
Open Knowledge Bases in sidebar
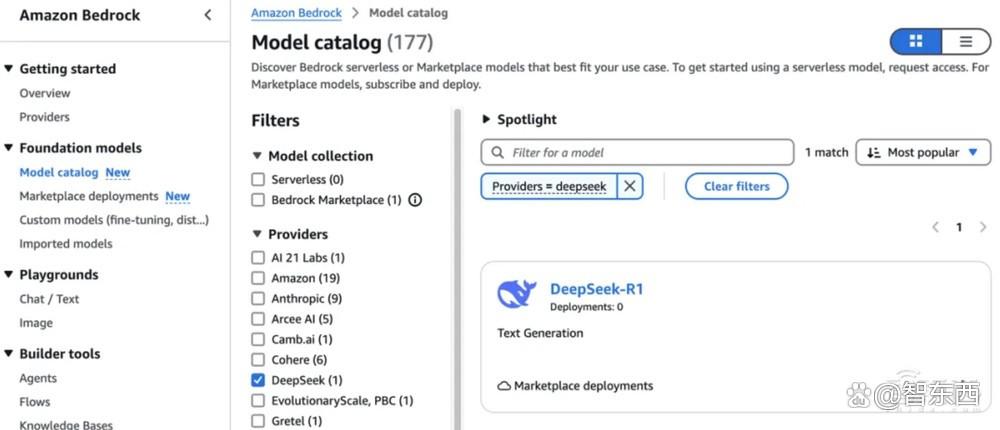(x=66, y=424)
